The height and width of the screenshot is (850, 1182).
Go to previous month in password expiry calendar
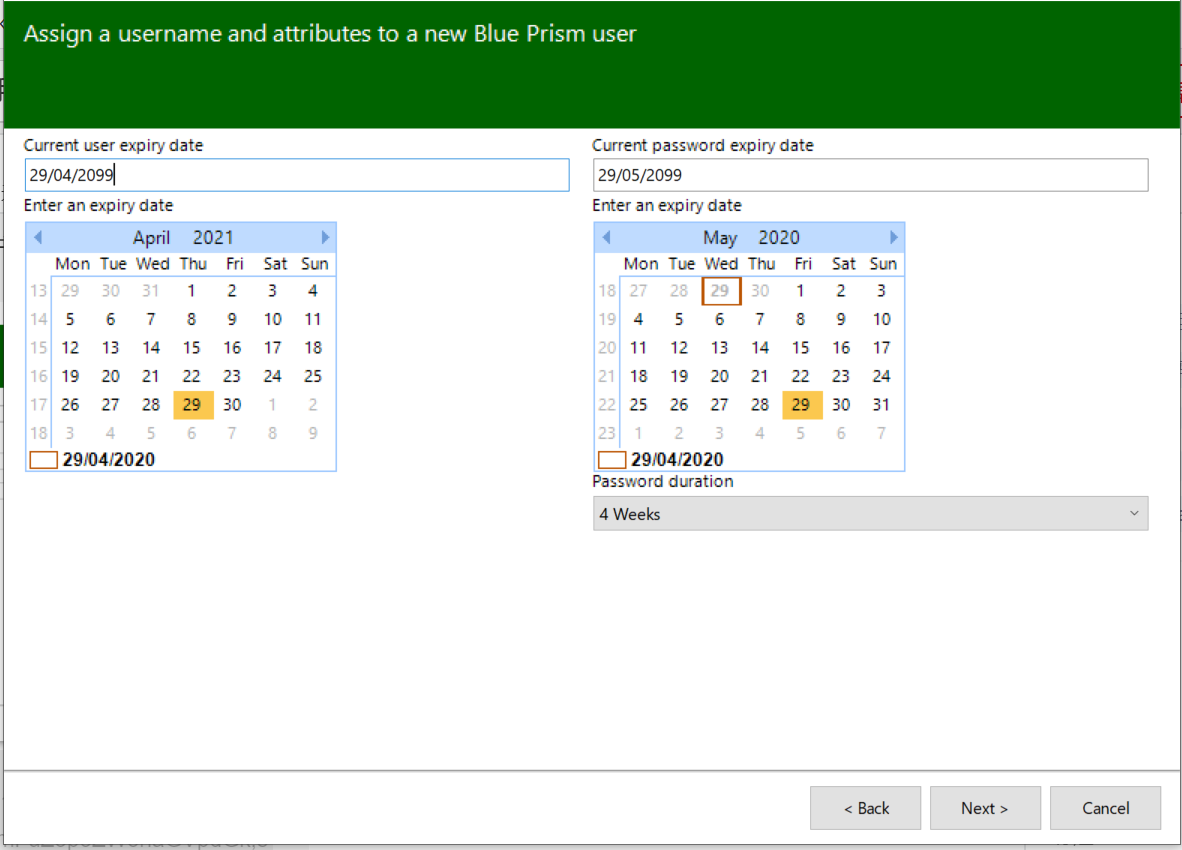(x=606, y=237)
